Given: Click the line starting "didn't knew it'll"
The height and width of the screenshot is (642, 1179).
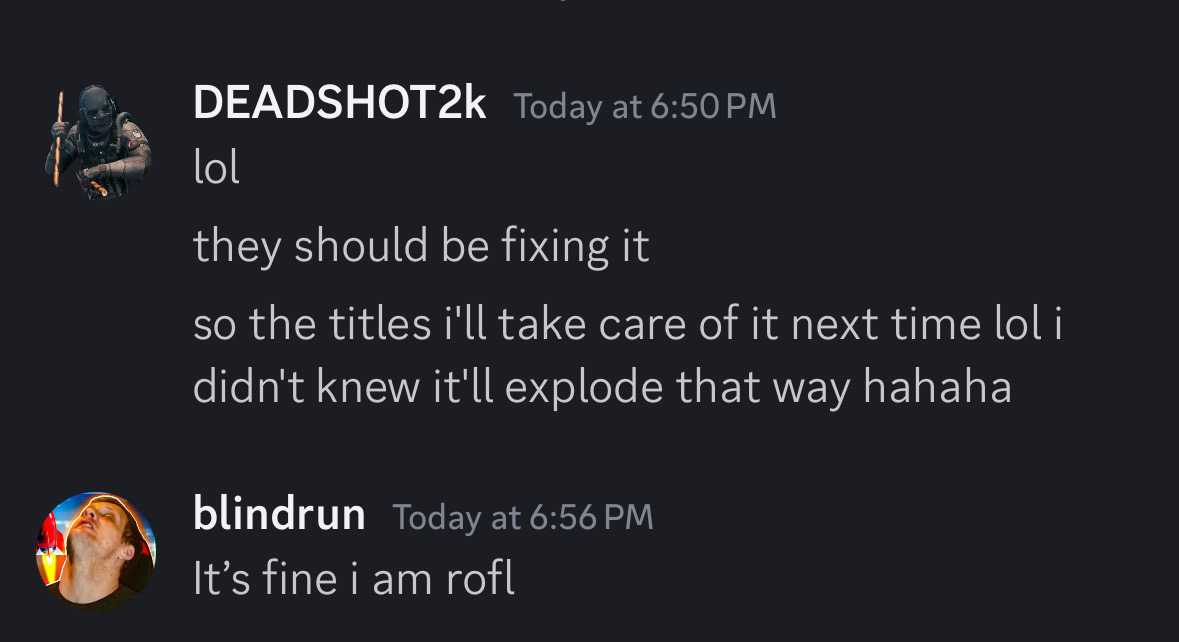Looking at the screenshot, I should [602, 387].
